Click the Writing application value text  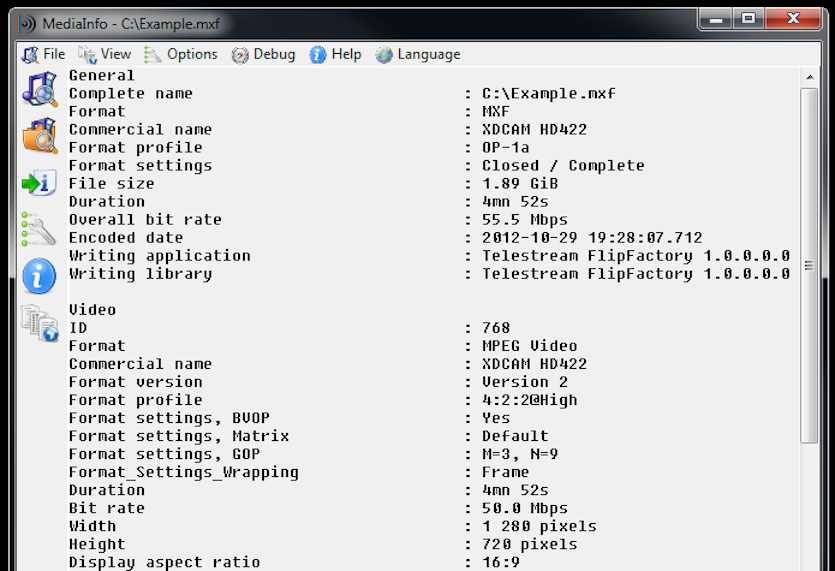tap(635, 256)
